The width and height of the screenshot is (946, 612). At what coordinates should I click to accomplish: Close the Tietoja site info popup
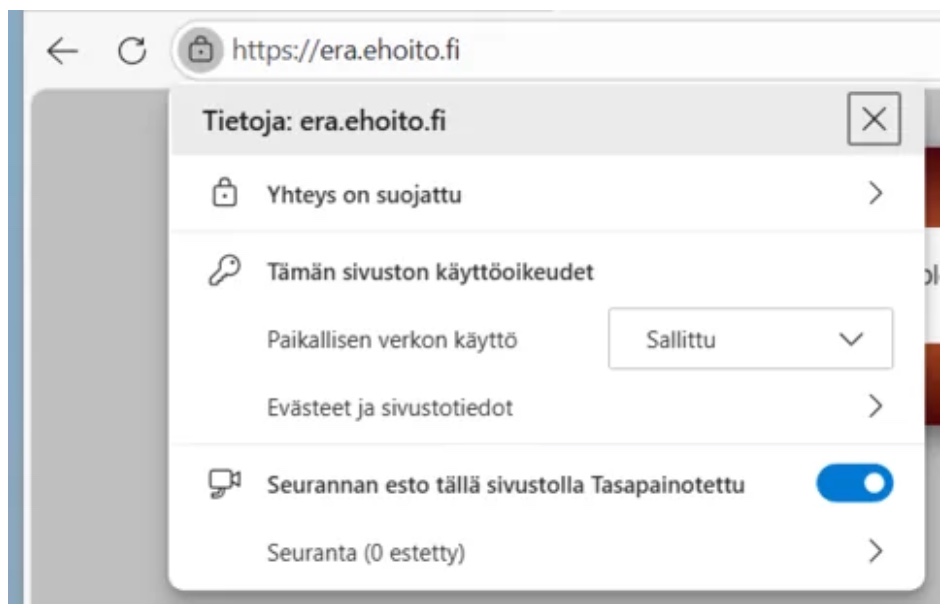coord(874,121)
